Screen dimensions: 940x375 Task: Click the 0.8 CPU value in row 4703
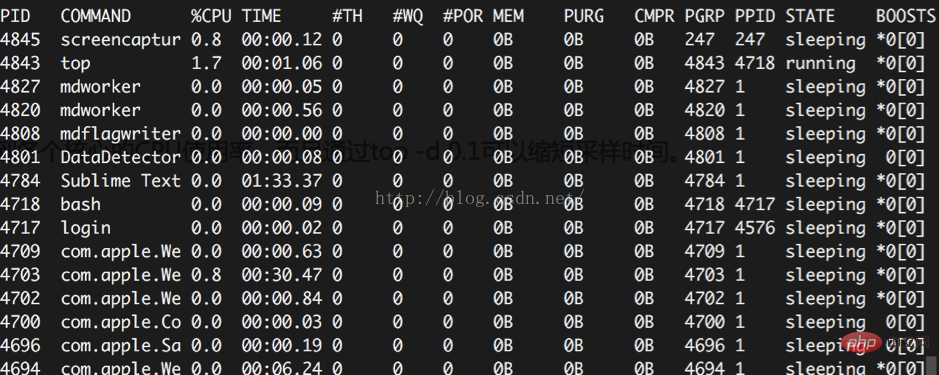[206, 275]
